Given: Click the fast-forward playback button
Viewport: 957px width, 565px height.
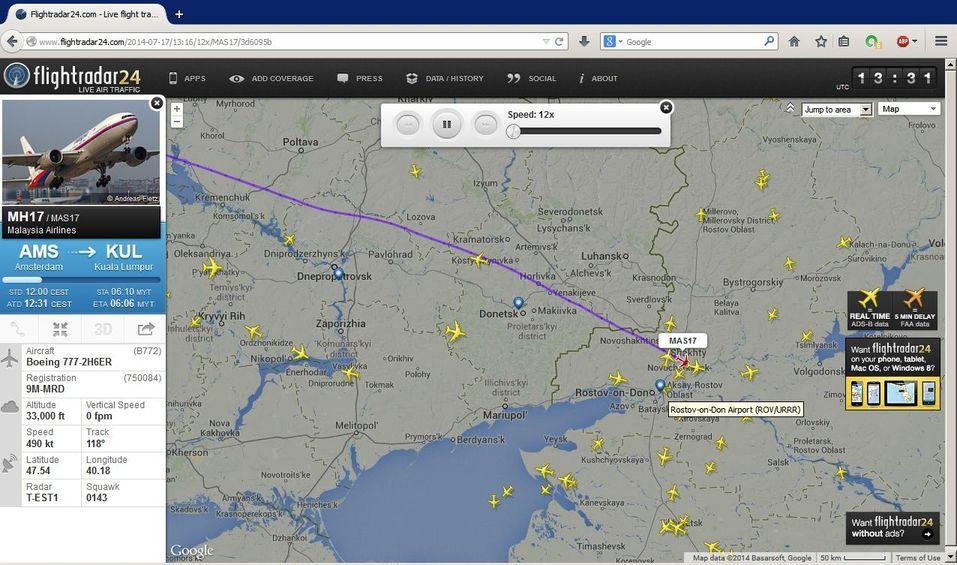Looking at the screenshot, I should 486,124.
